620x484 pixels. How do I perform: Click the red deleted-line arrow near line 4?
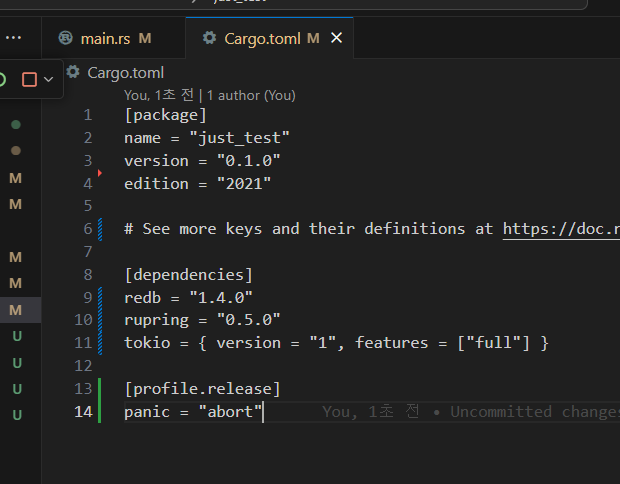pyautogui.click(x=100, y=173)
